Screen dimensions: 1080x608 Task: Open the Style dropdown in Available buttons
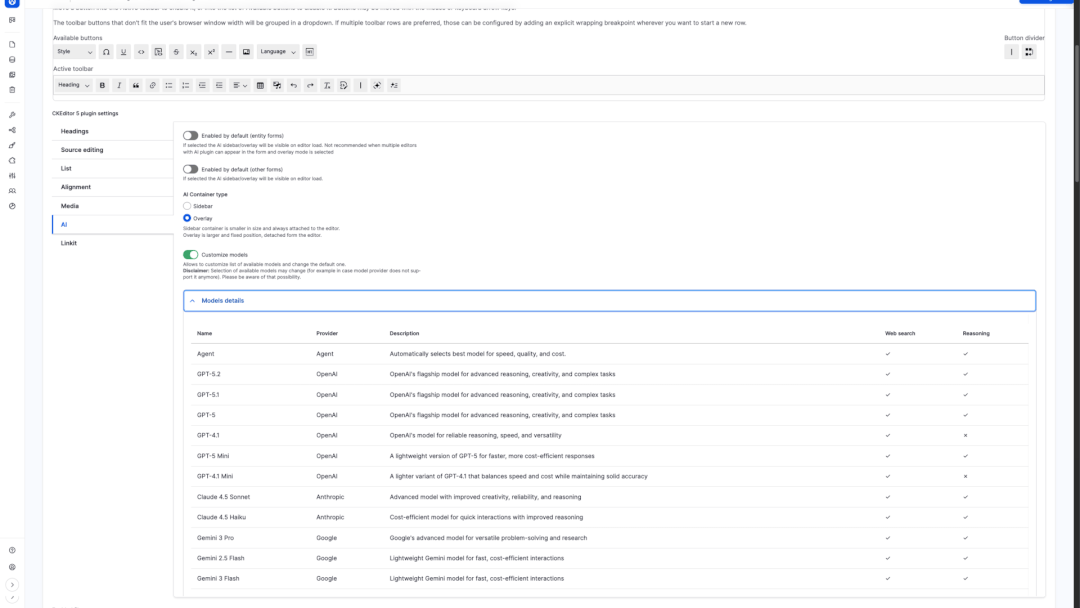74,52
